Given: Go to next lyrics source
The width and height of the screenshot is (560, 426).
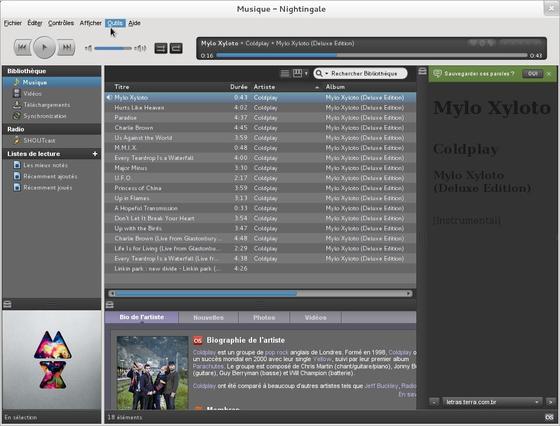Looking at the screenshot, I should [x=550, y=402].
